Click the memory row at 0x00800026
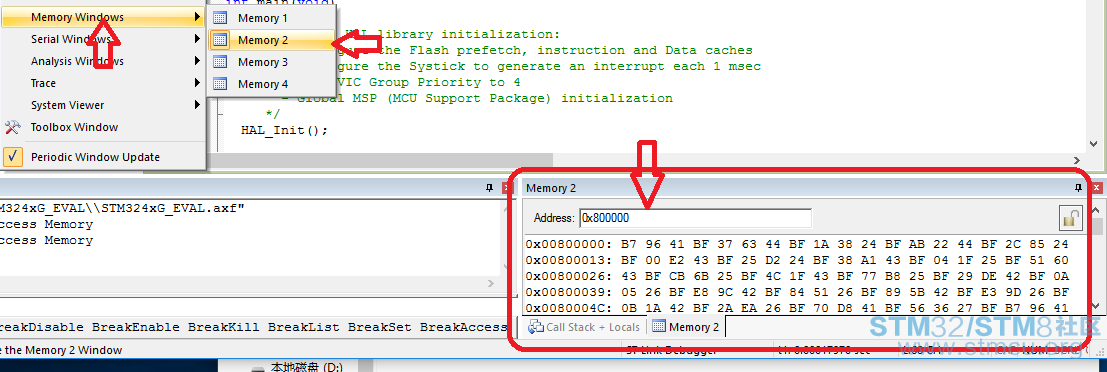This screenshot has height=372, width=1107. click(797, 276)
